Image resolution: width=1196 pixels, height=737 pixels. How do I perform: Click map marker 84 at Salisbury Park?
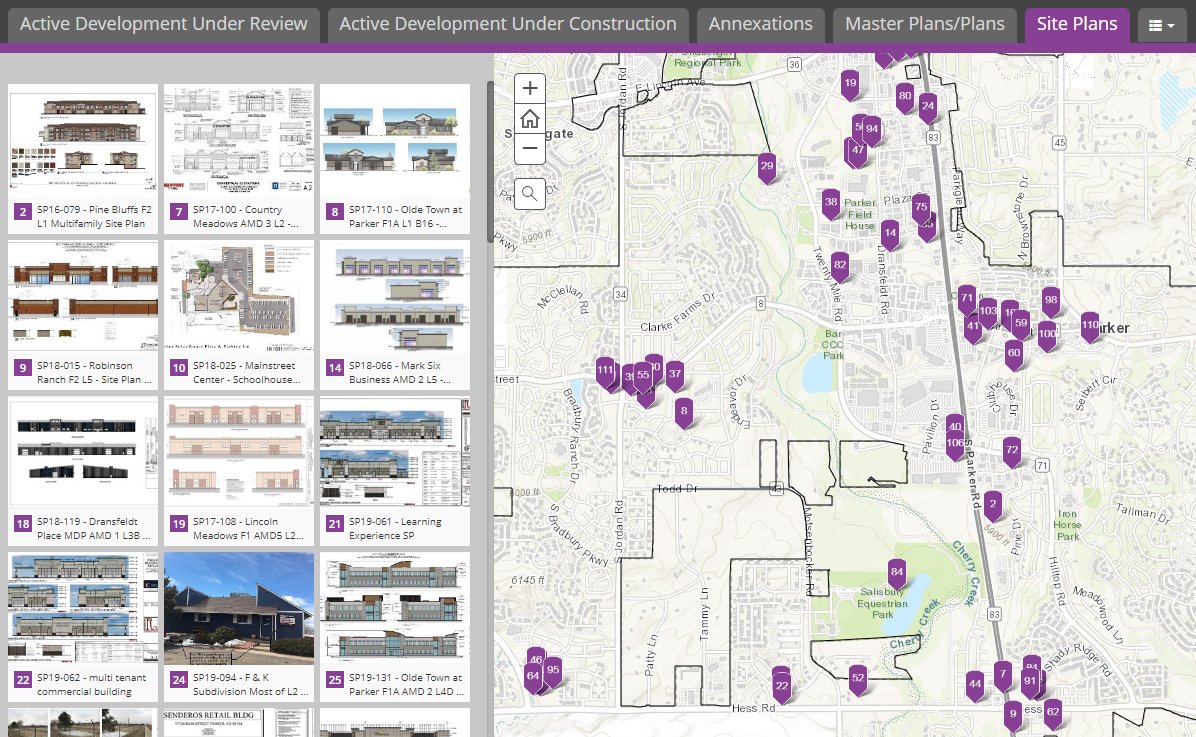pos(897,574)
